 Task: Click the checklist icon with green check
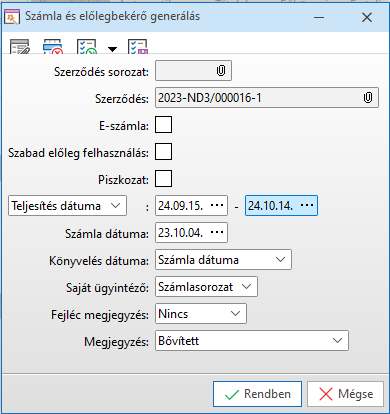[87, 47]
